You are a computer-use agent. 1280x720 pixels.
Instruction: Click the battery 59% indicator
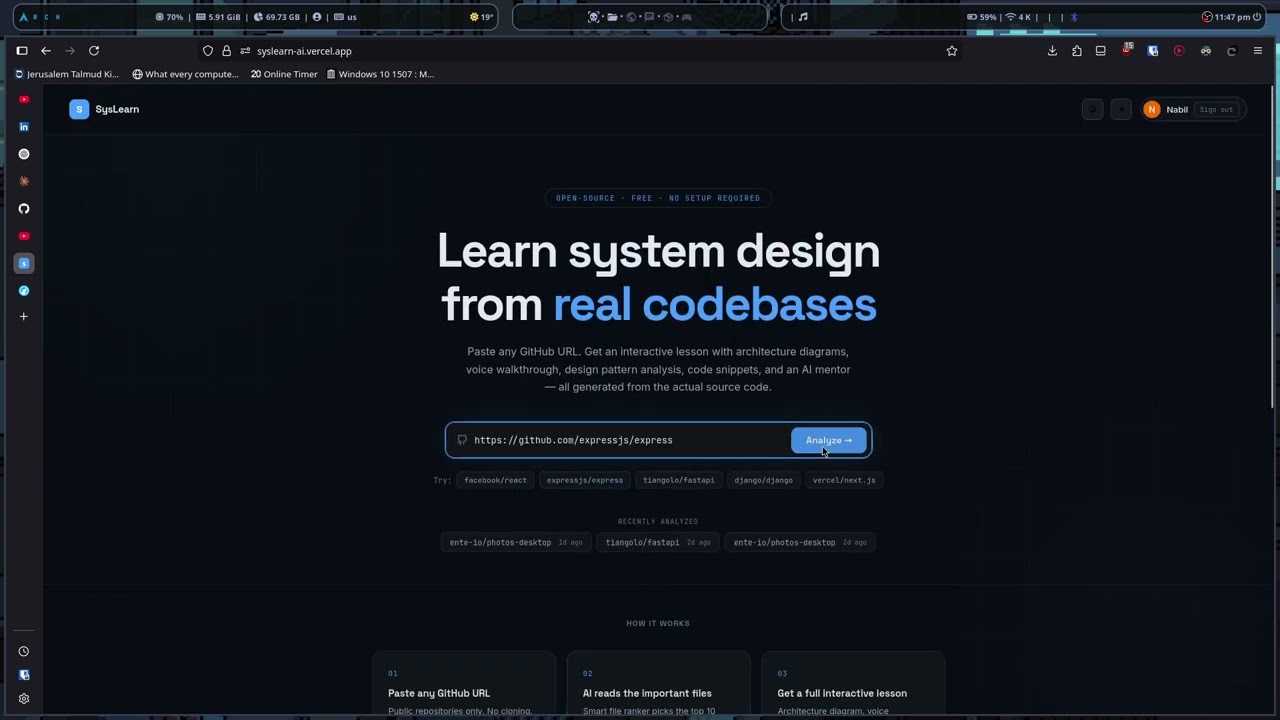pyautogui.click(x=981, y=17)
